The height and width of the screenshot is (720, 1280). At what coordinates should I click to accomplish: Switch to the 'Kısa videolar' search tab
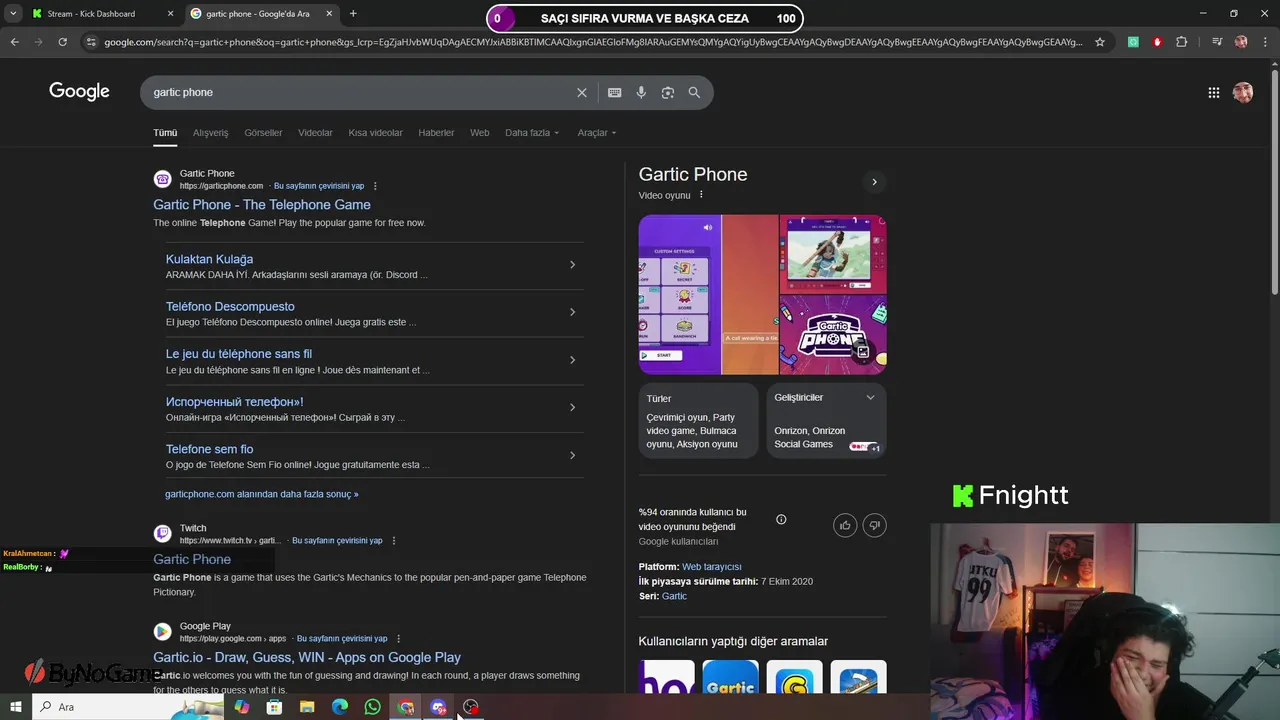[x=375, y=133]
